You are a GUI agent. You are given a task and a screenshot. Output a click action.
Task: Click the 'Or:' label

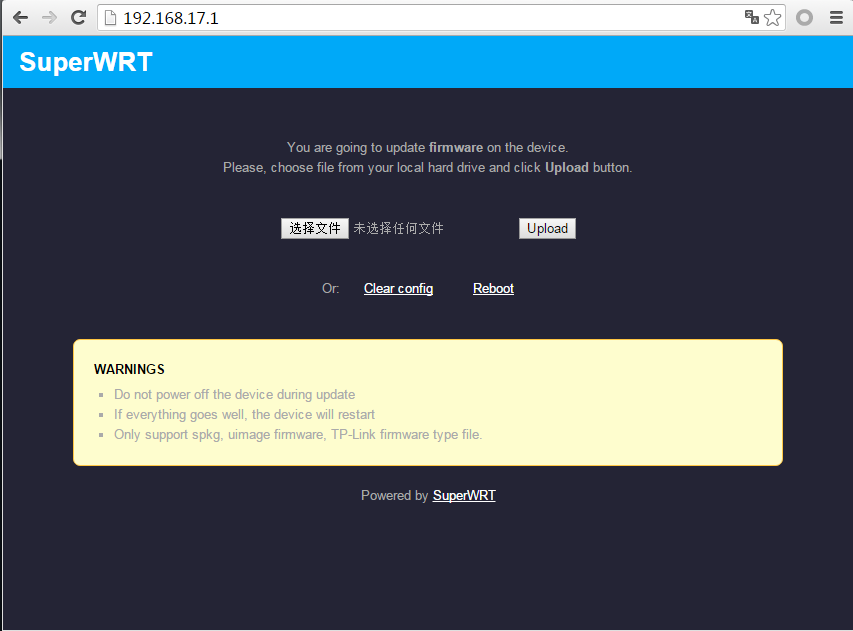(x=331, y=288)
